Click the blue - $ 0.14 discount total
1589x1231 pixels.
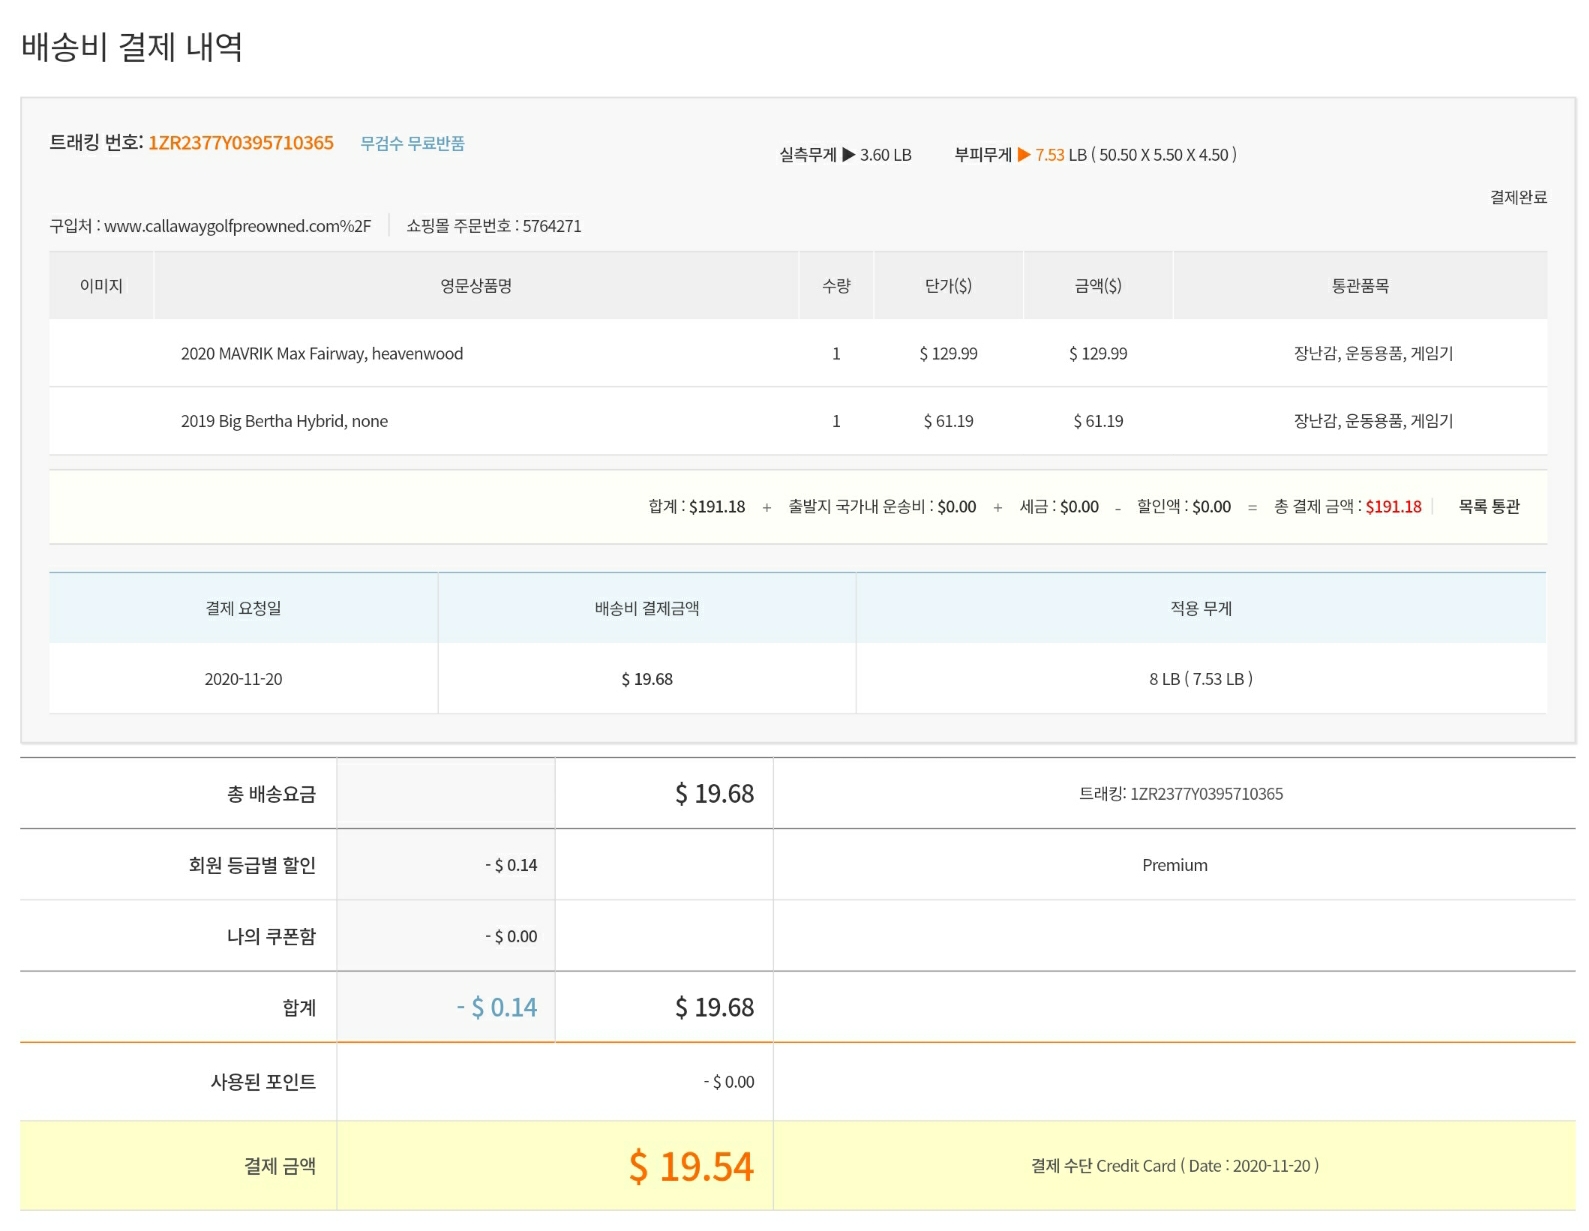497,1007
